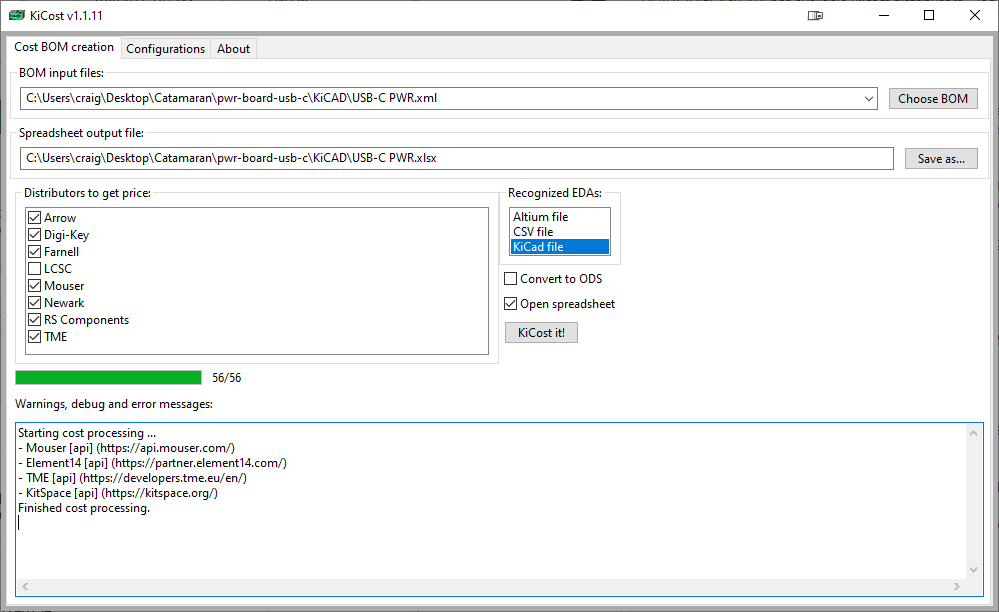Click the KiCost it! button
Screen dimensions: 999x612
[x=542, y=332]
